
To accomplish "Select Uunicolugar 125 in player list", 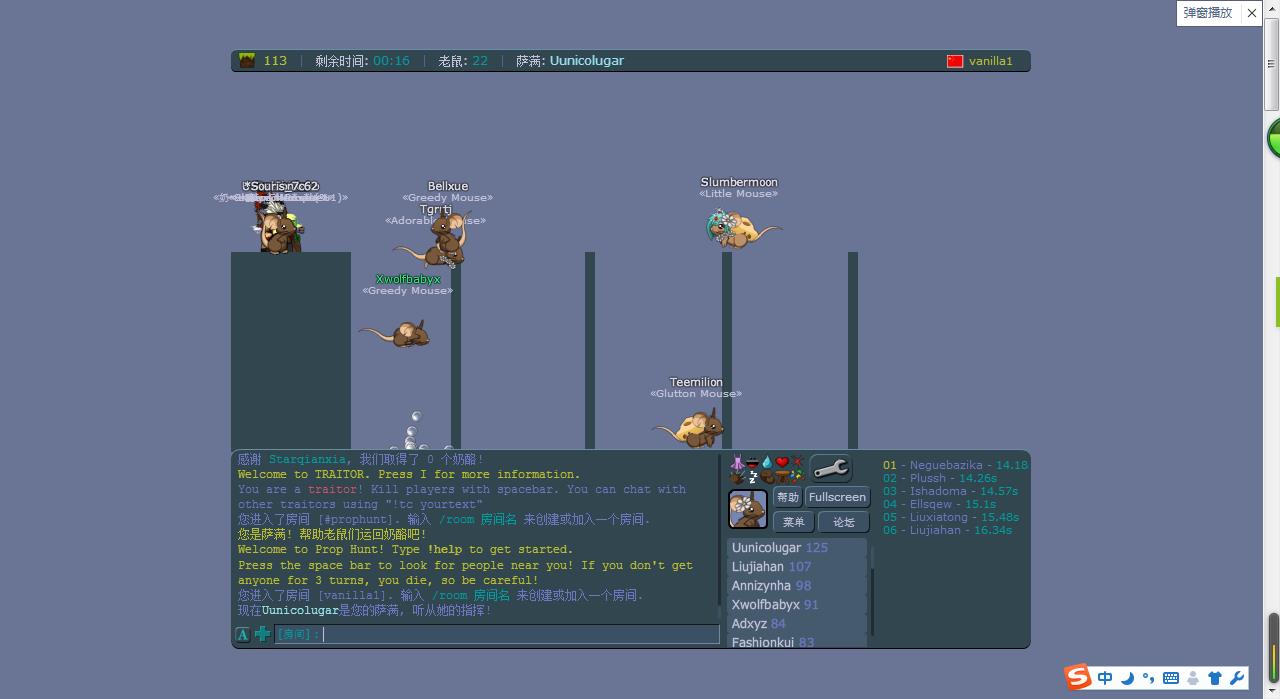I will coord(797,548).
